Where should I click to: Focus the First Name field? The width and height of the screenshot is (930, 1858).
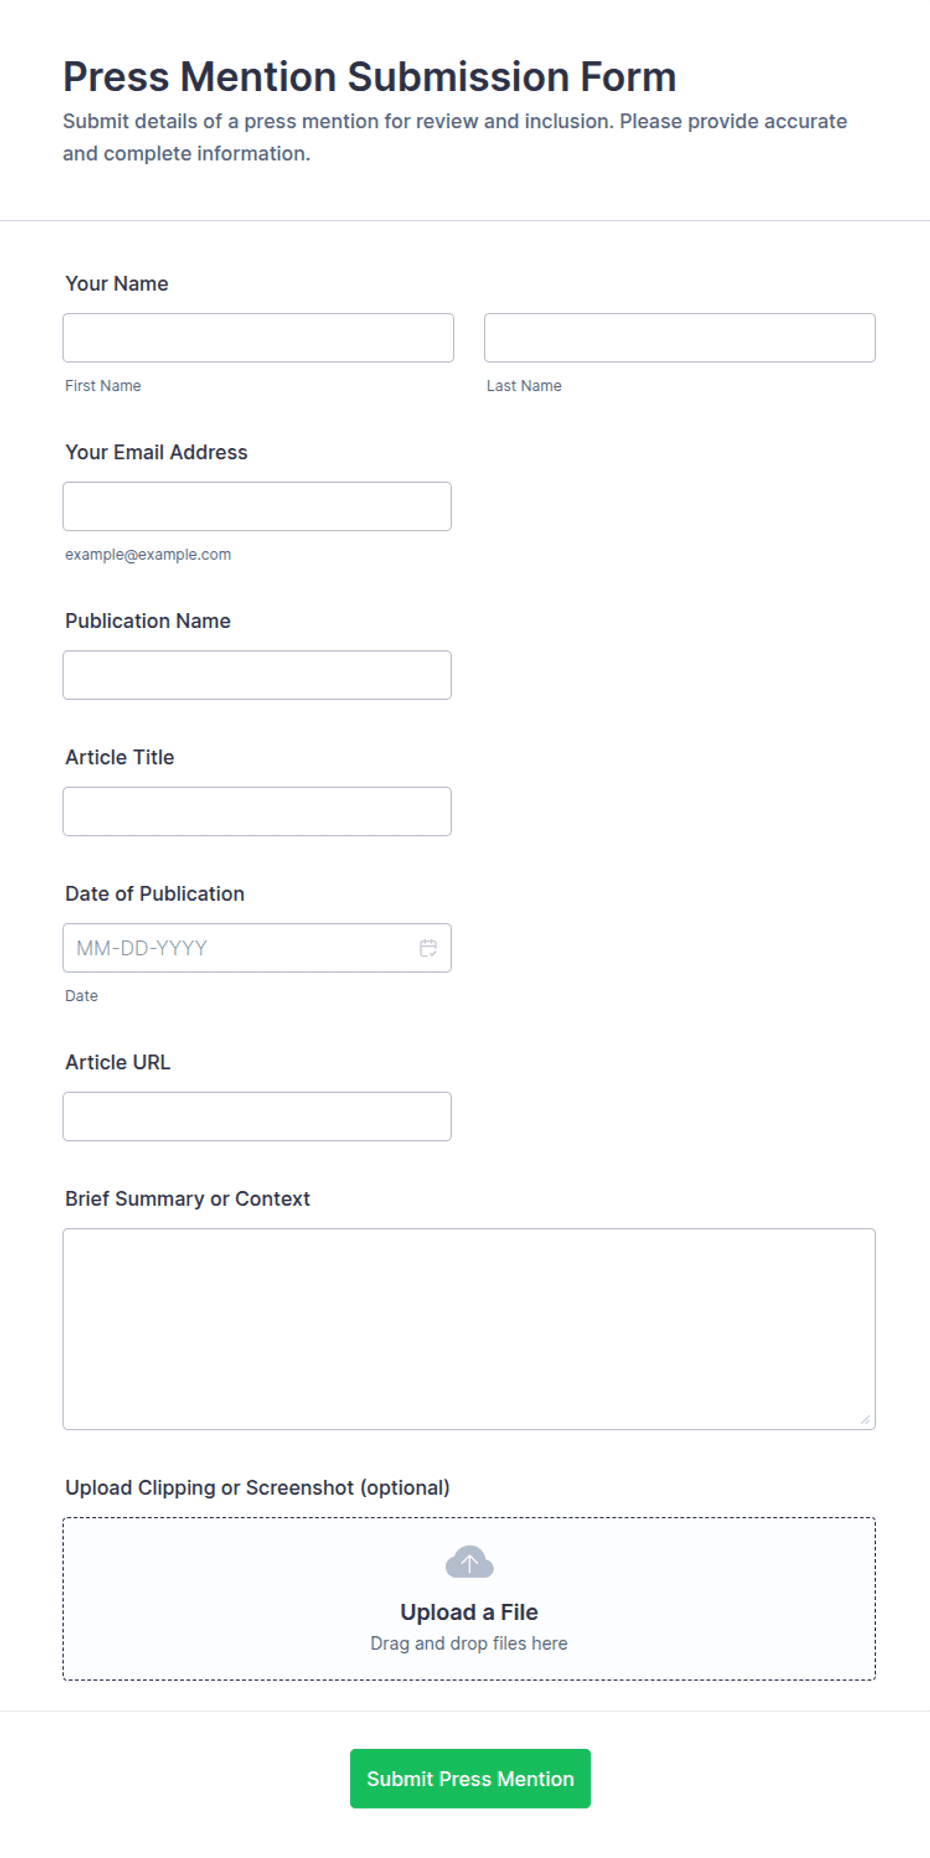(x=258, y=338)
